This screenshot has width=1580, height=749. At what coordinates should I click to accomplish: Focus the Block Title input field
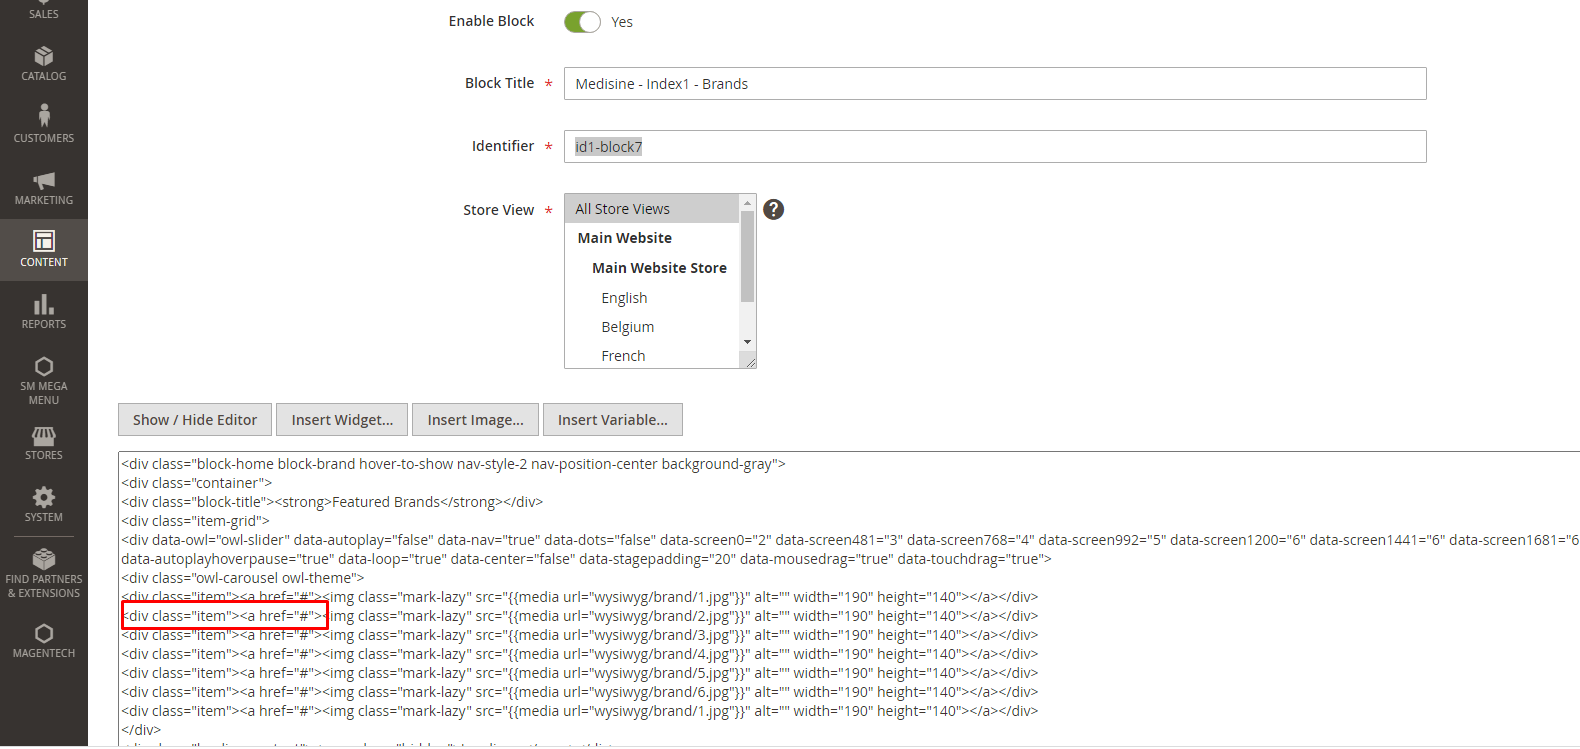(995, 84)
